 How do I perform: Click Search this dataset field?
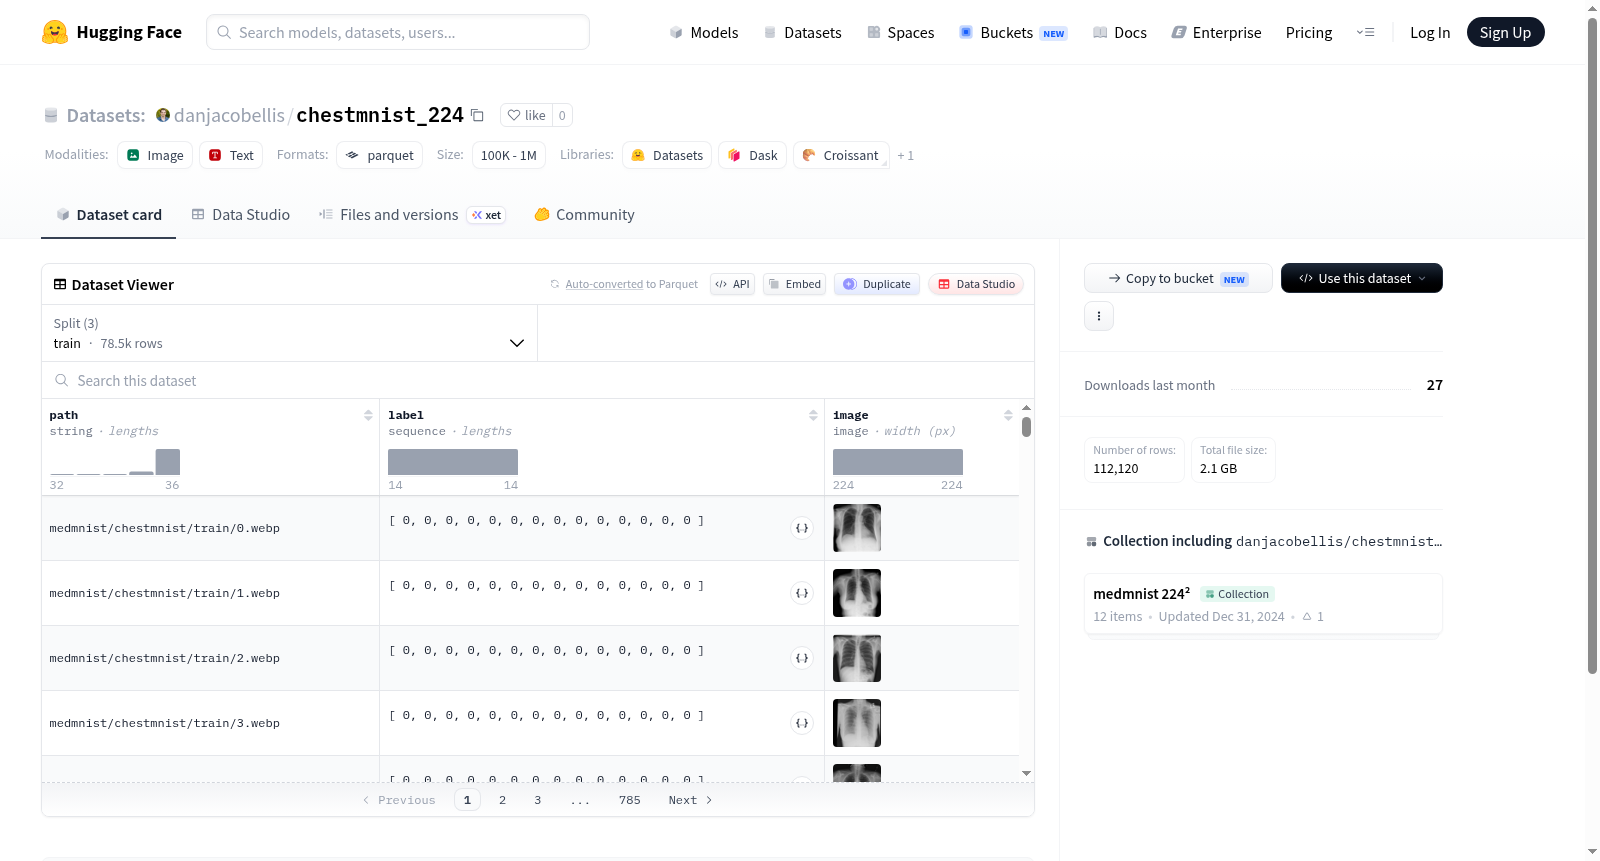[538, 380]
